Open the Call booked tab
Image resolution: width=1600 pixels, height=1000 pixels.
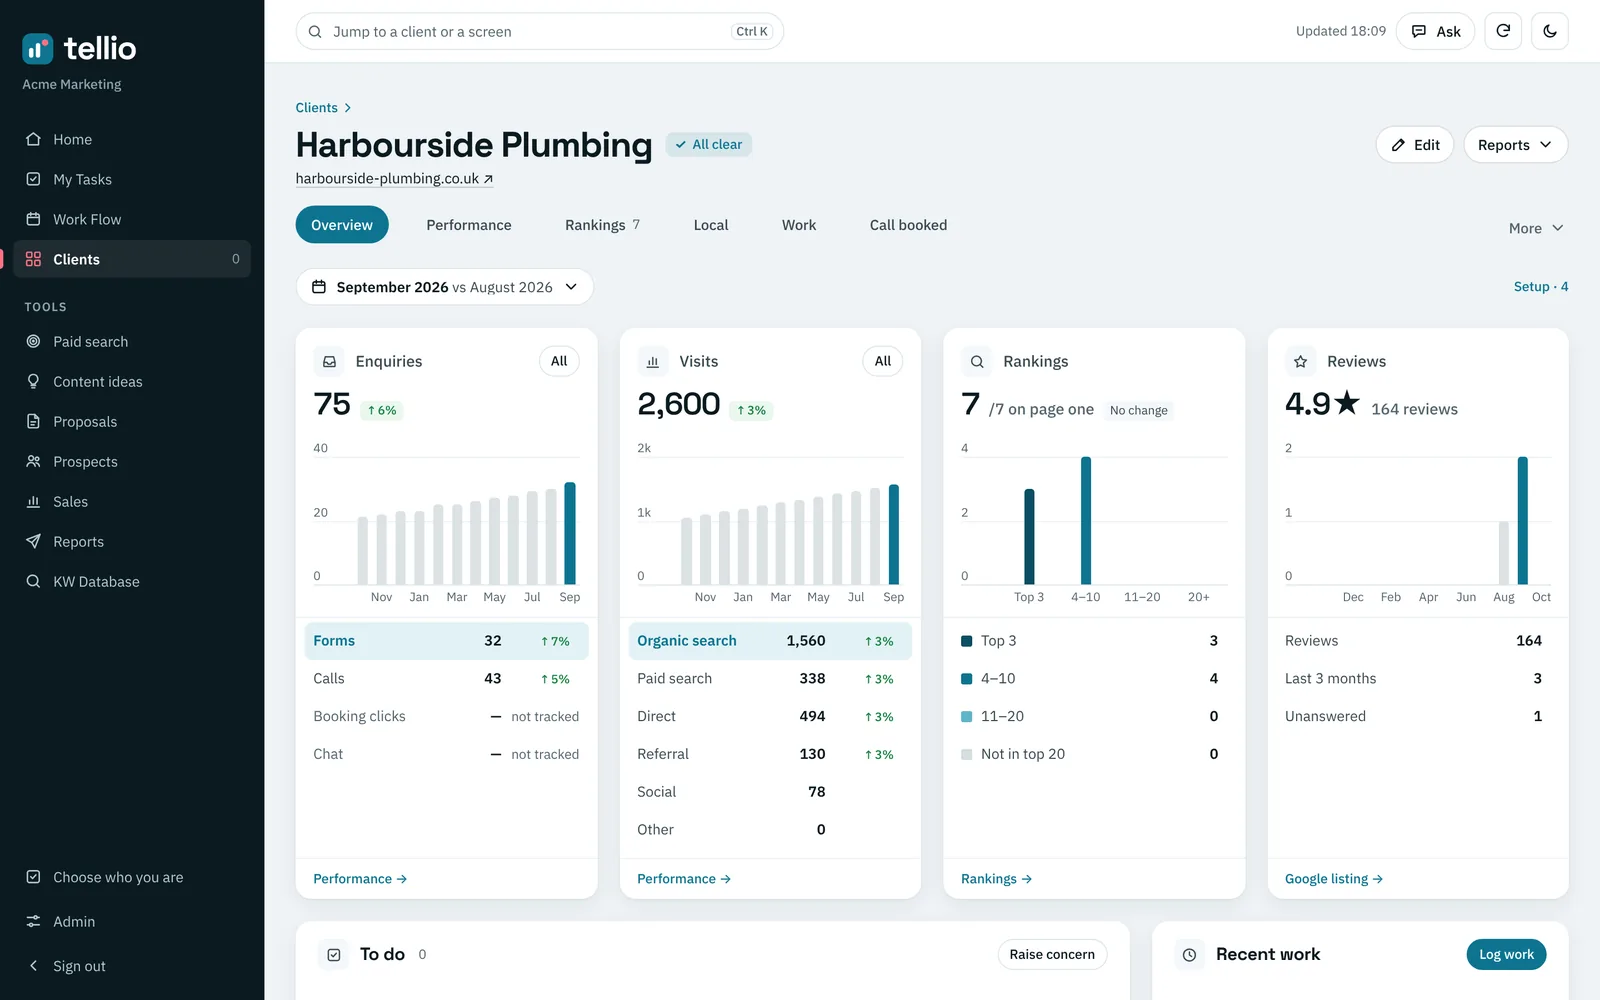tap(908, 225)
